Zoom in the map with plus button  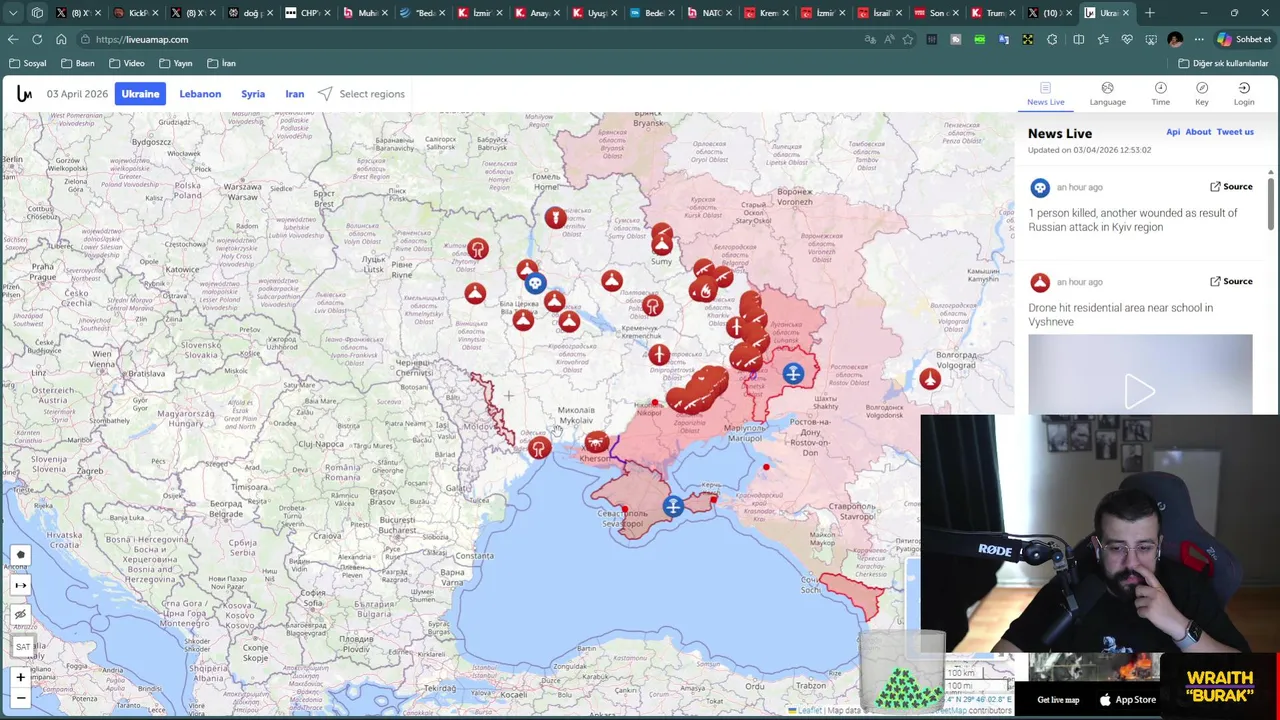point(20,678)
